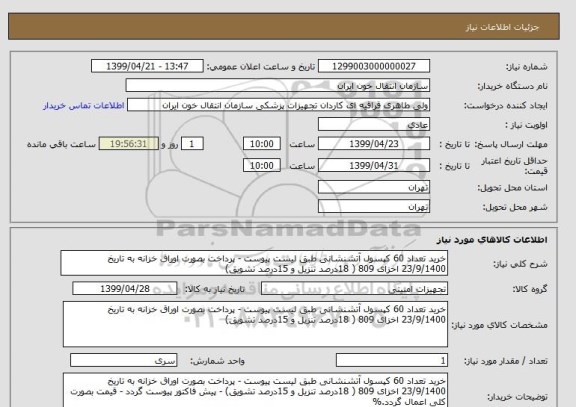Click the response deadline date 1399/04/23
Image resolution: width=576 pixels, height=407 pixels.
[374, 144]
